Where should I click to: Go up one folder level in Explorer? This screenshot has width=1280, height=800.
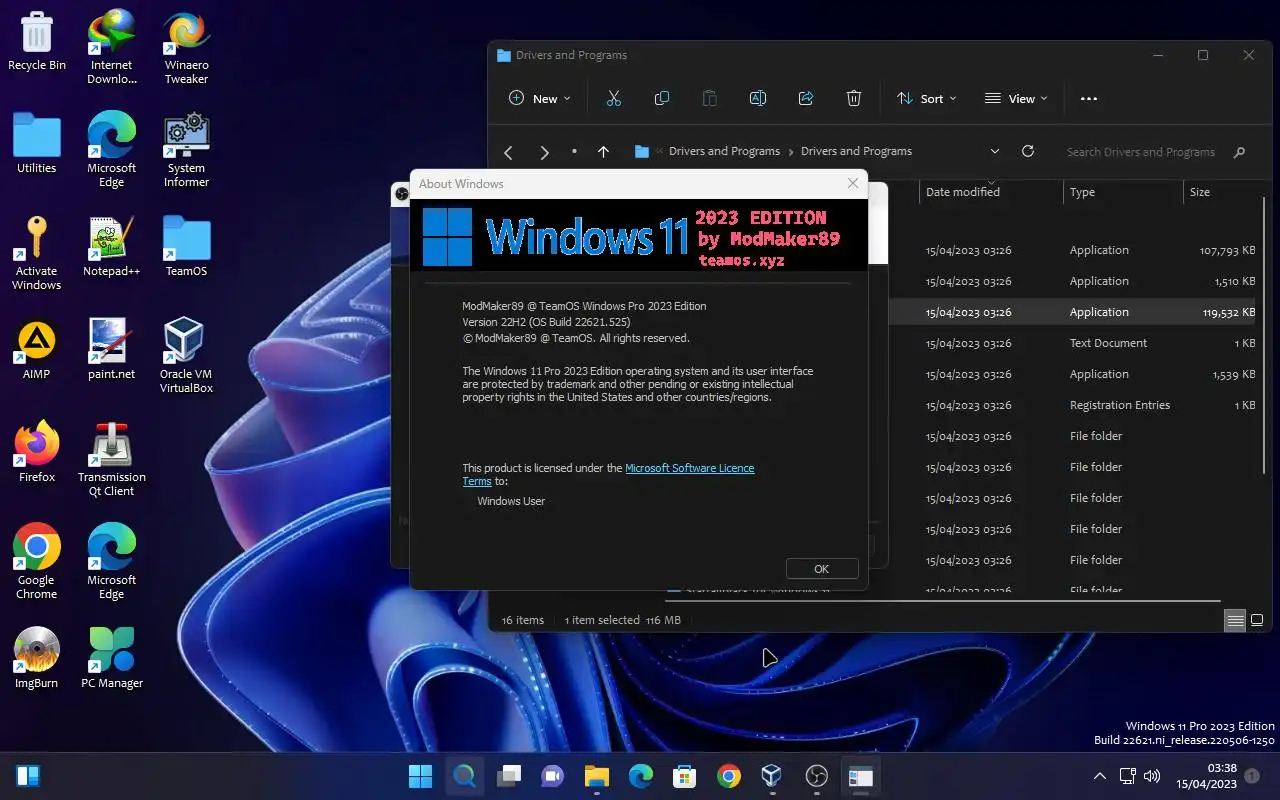603,152
